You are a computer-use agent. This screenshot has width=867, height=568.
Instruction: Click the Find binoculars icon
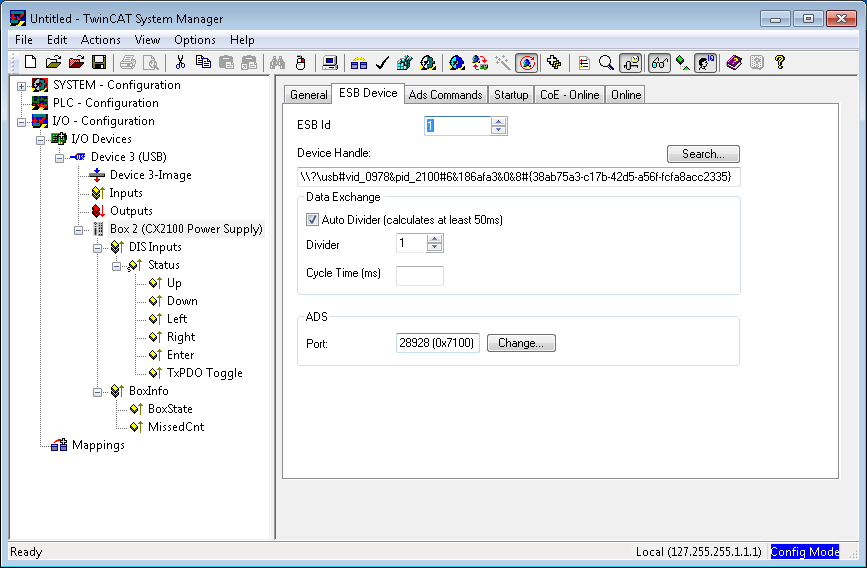tap(278, 62)
